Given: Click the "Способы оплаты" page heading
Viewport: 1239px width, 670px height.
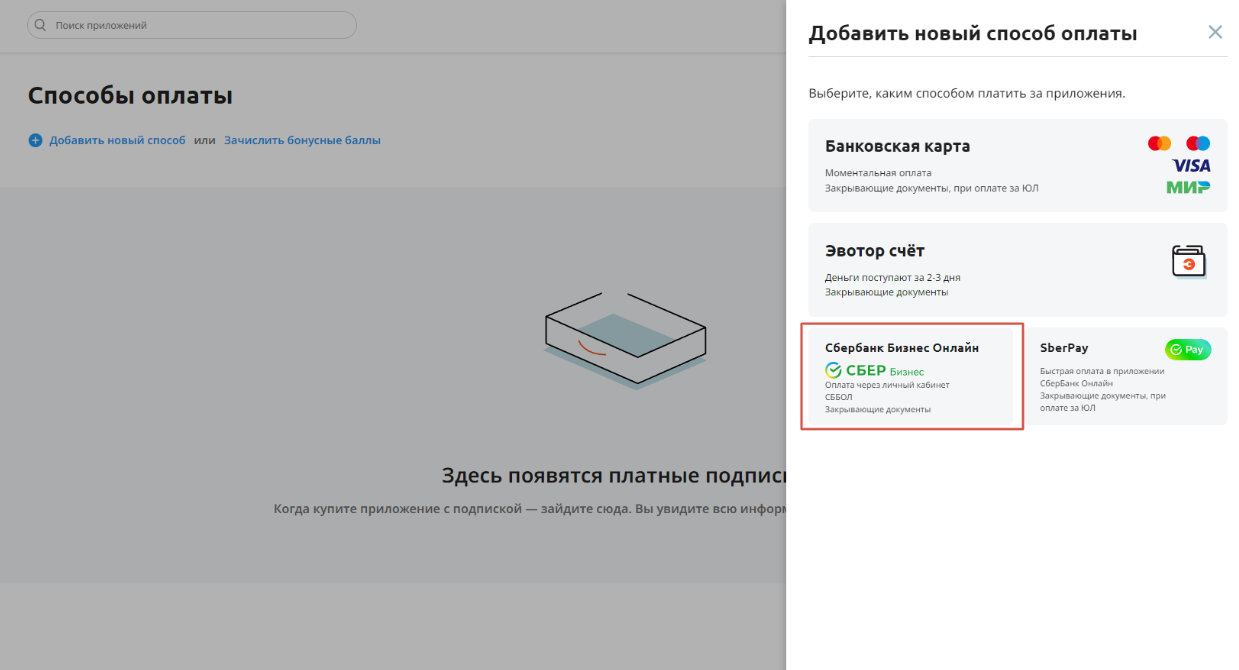Looking at the screenshot, I should 130,96.
